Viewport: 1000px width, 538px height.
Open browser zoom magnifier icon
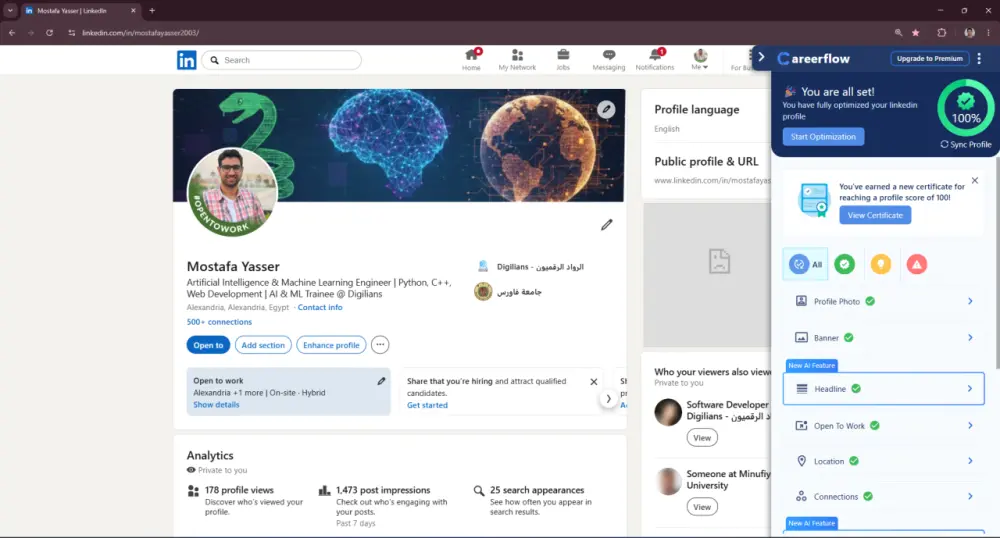click(898, 33)
